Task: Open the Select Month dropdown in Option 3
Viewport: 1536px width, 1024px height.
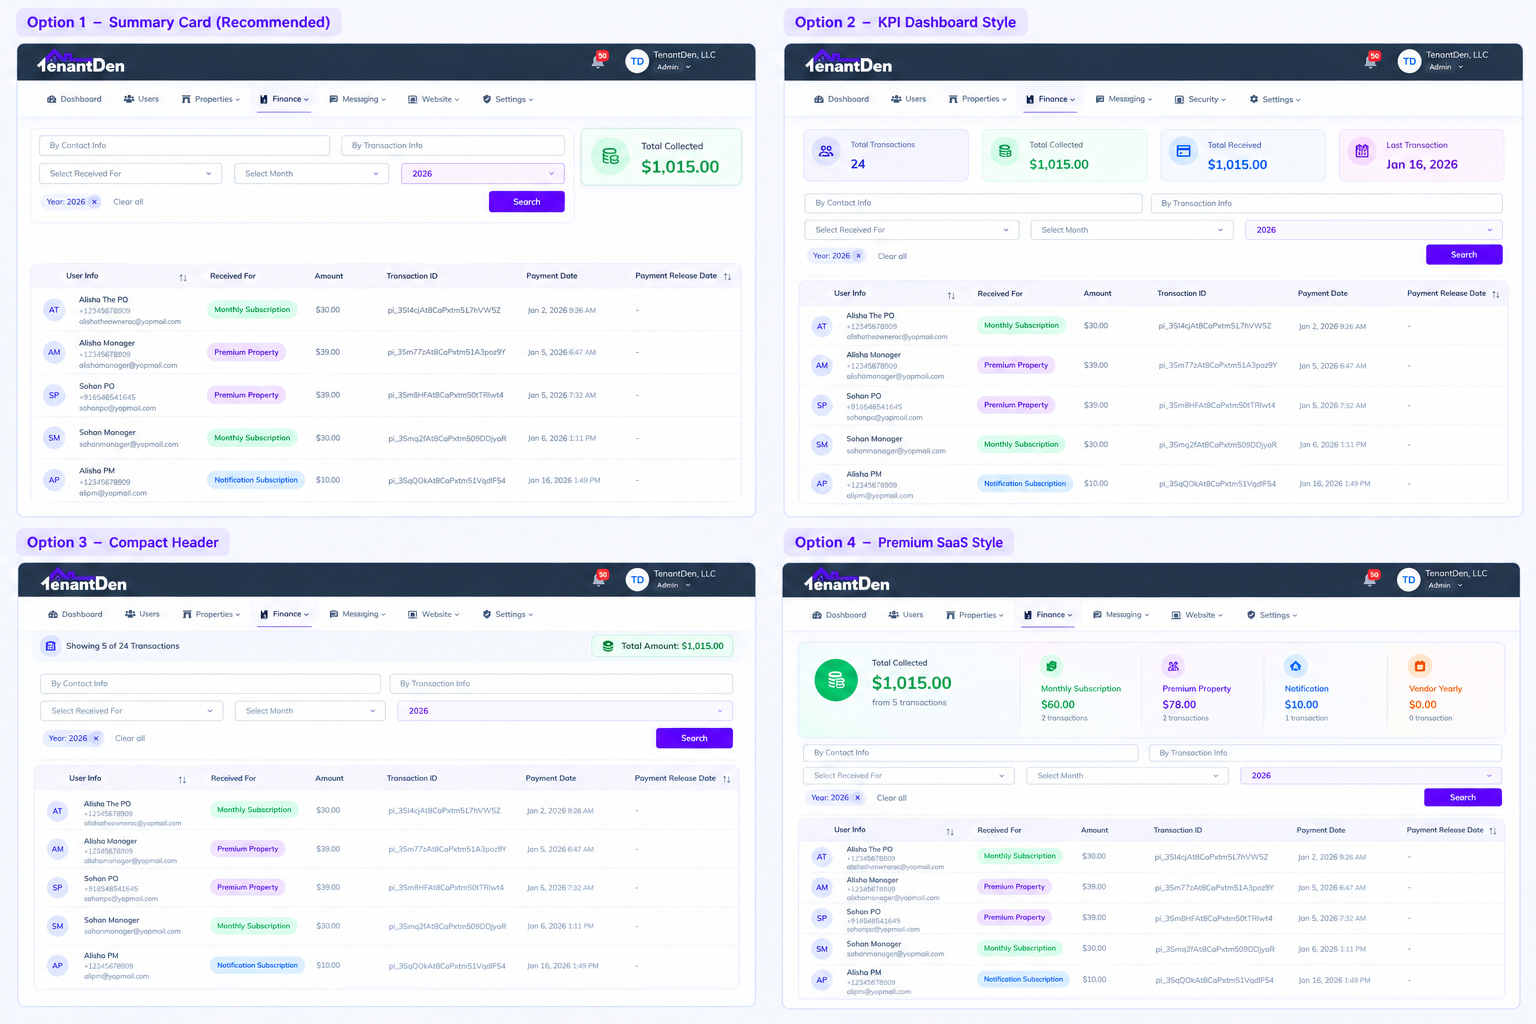Action: [x=310, y=711]
